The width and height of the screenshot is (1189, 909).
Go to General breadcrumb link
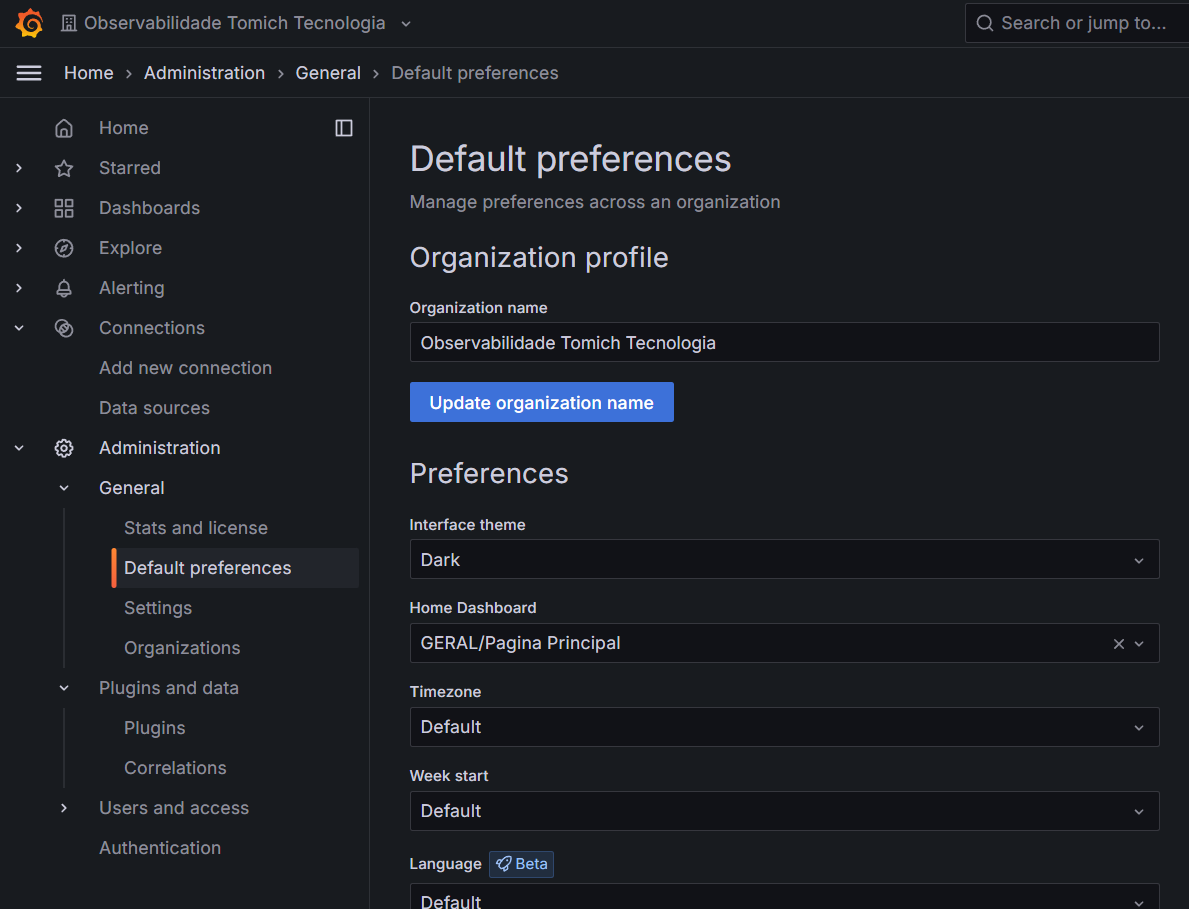click(x=328, y=73)
